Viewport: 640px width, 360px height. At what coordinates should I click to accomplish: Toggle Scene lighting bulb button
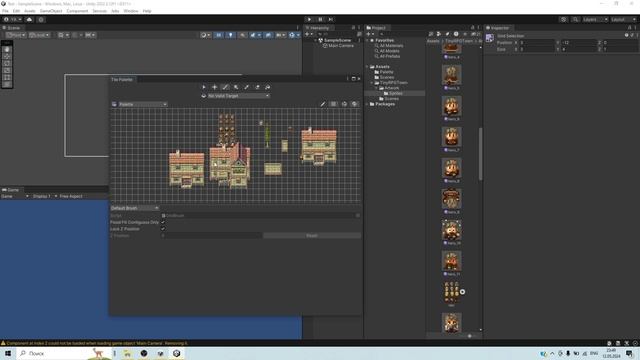point(231,35)
